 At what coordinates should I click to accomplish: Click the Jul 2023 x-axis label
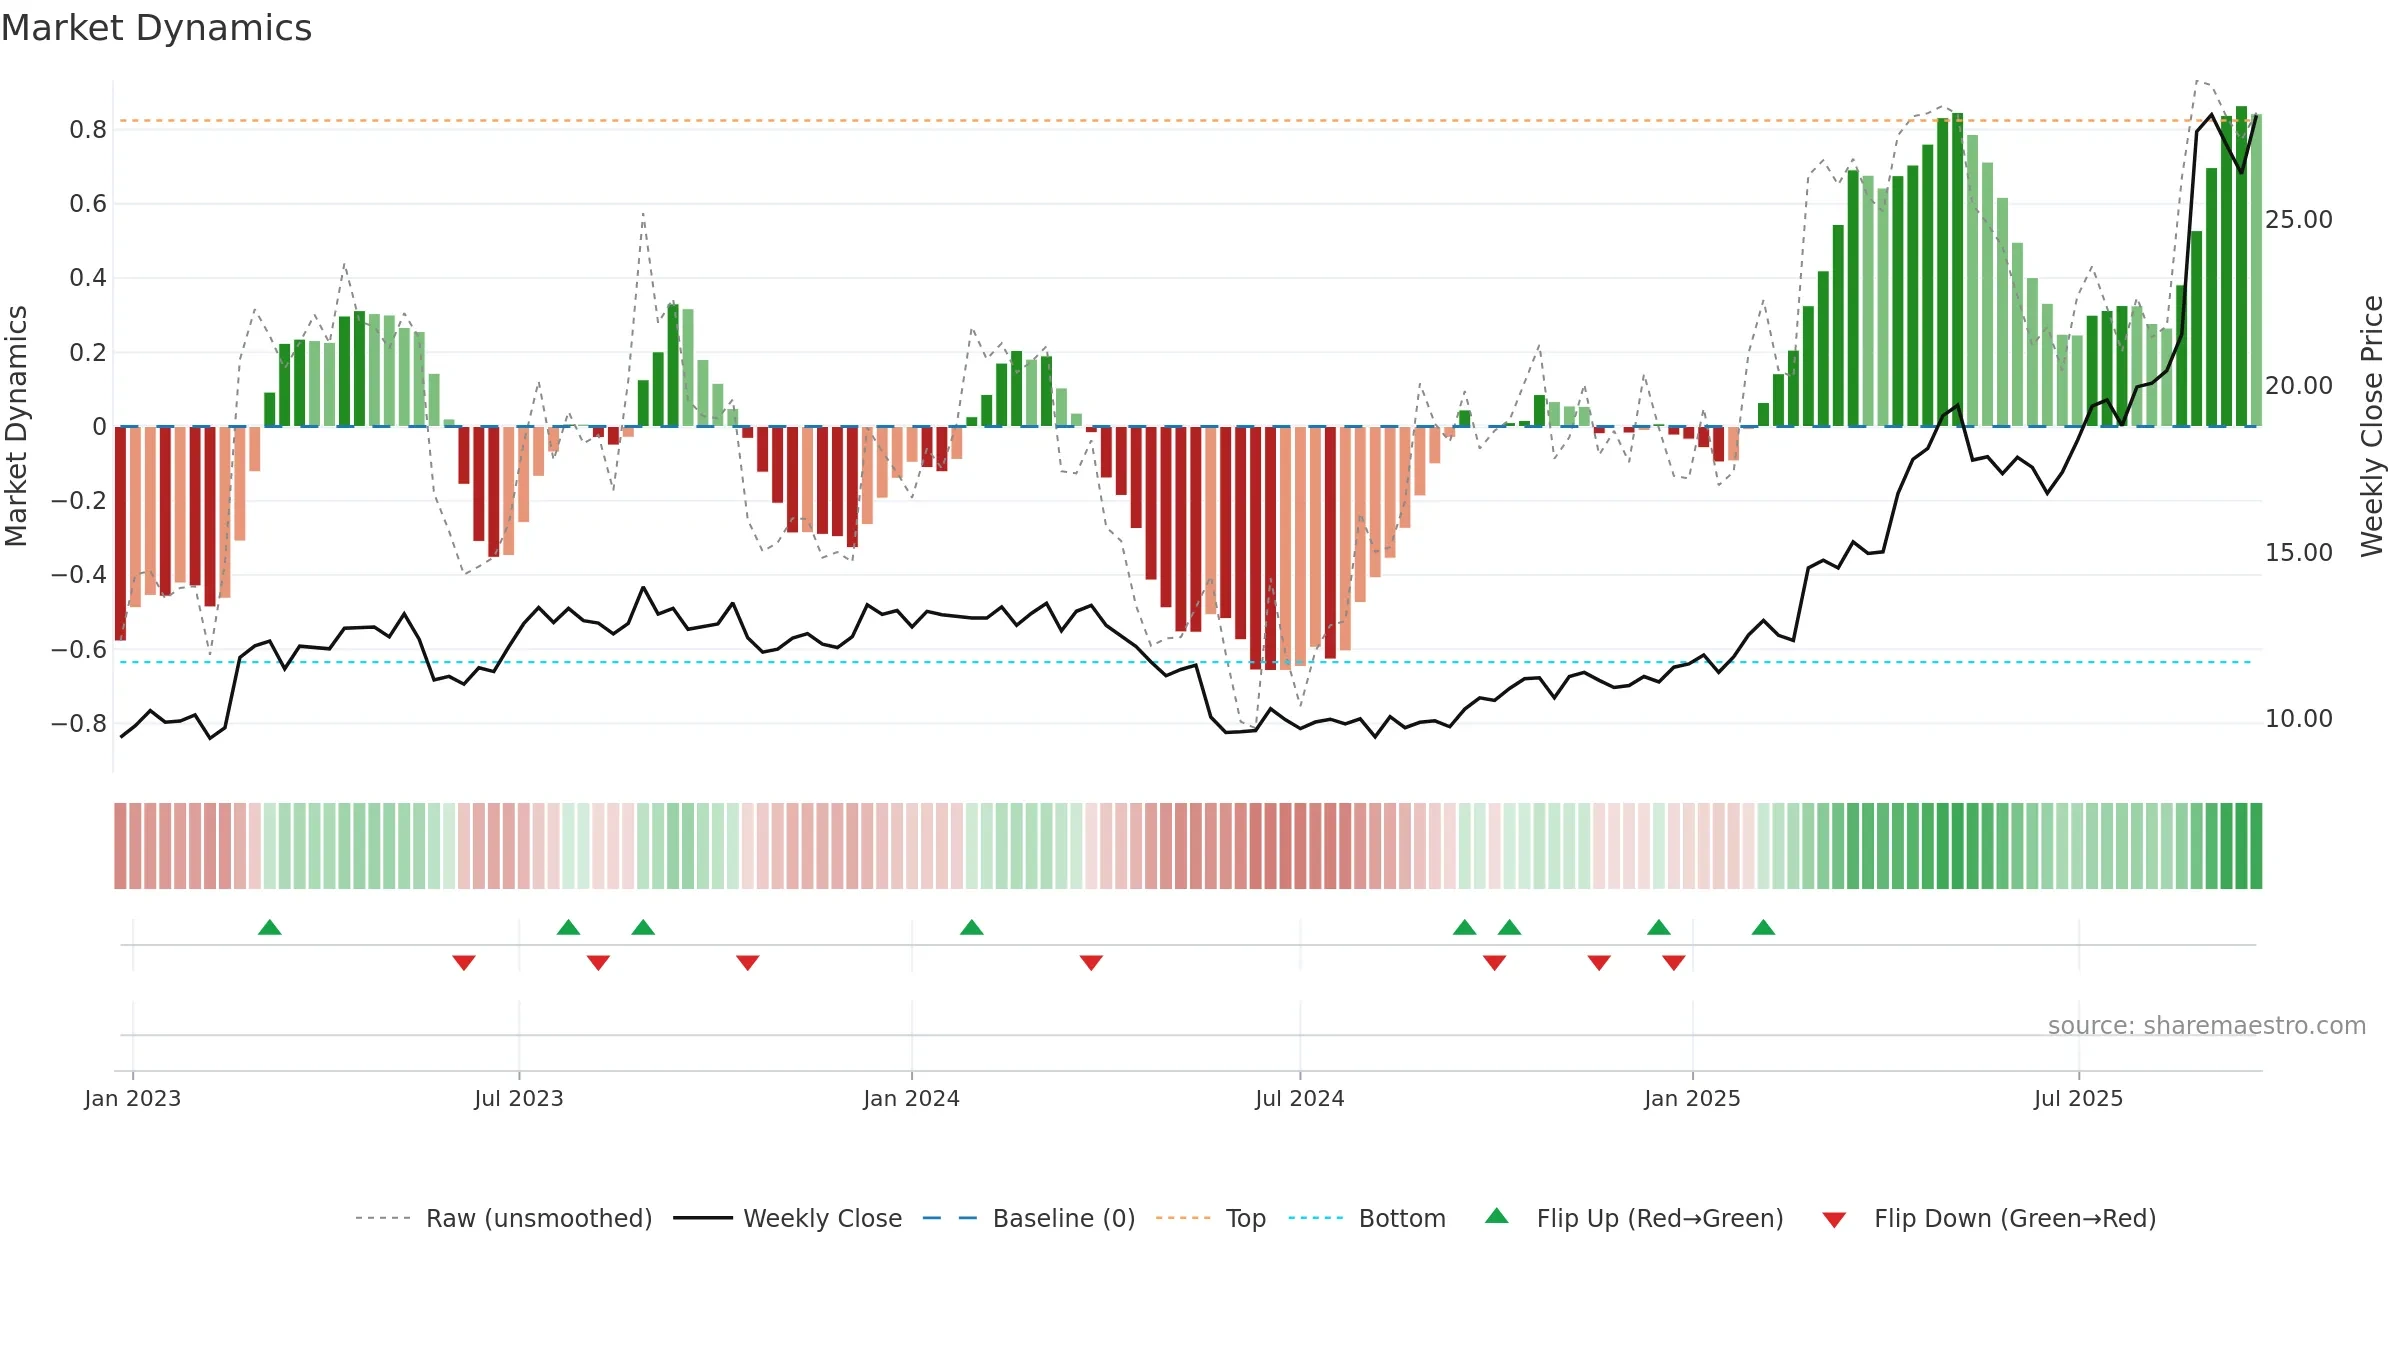click(519, 1098)
